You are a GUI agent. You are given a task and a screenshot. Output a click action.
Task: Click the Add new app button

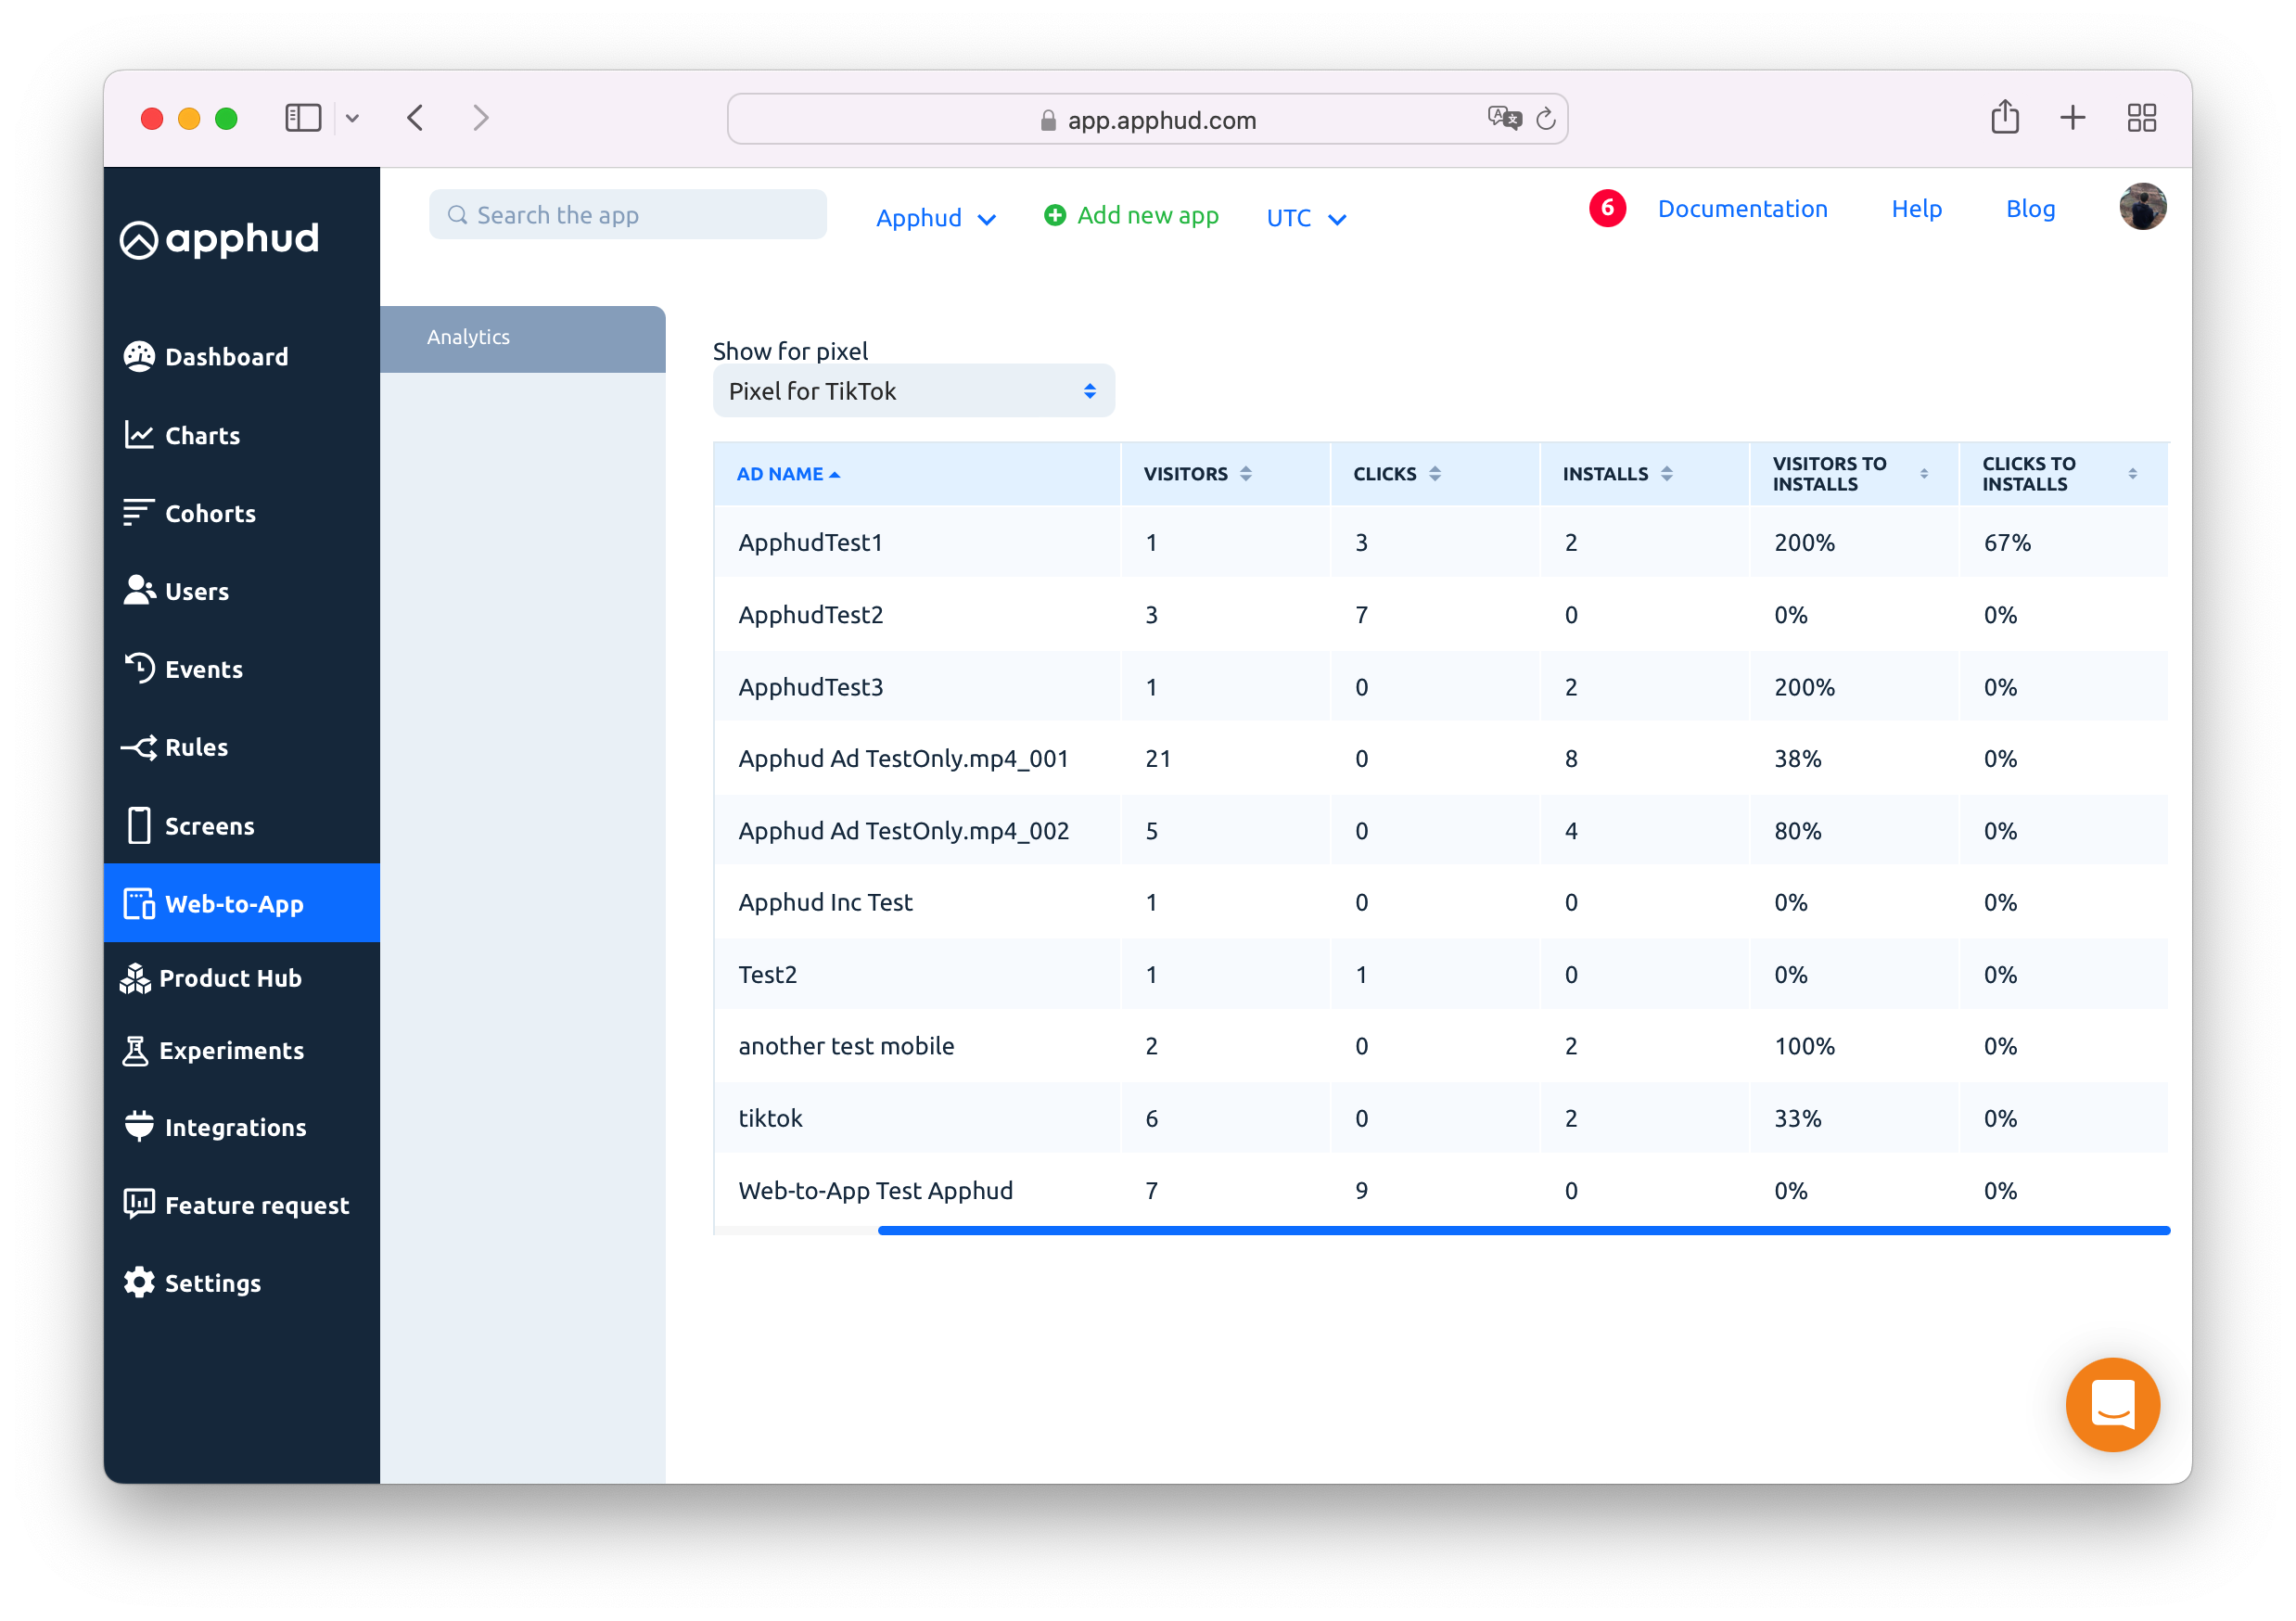1131,216
